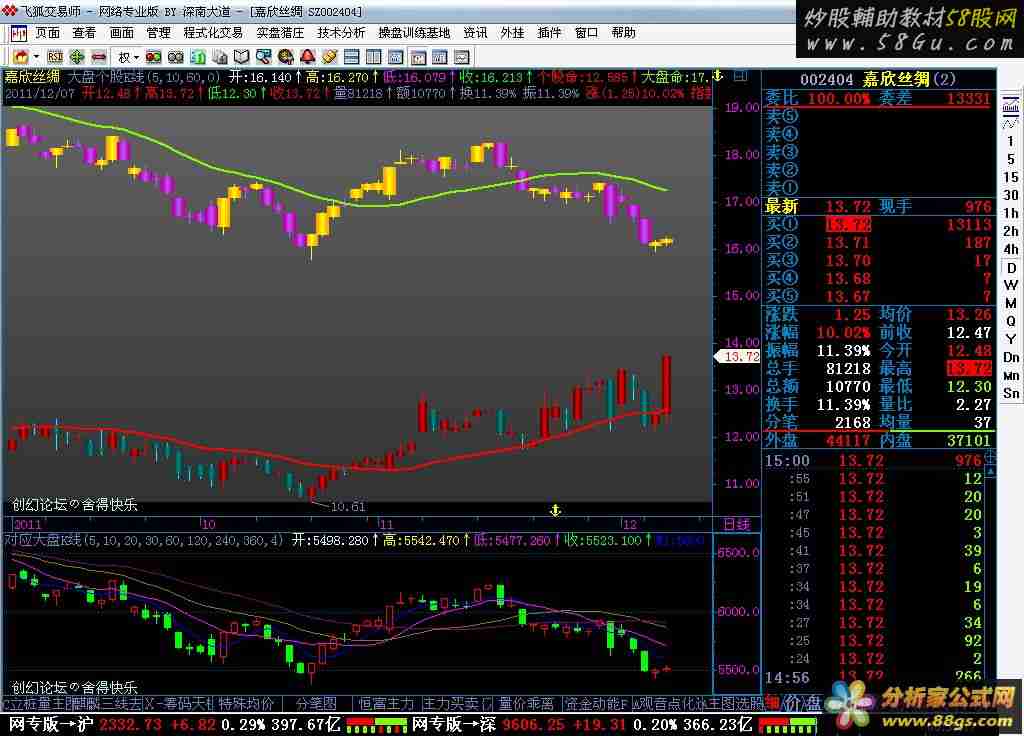Click the RSI indicator toolbar icon

pos(56,57)
